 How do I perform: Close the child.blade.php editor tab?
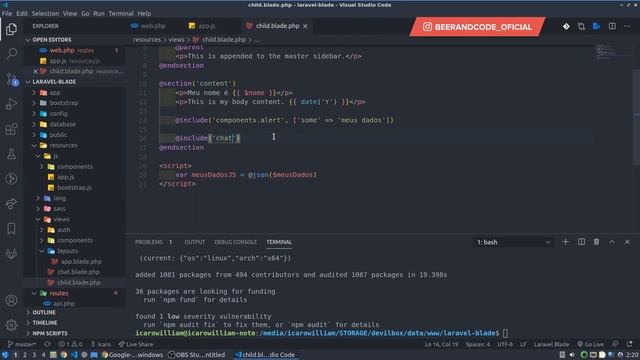point(305,26)
